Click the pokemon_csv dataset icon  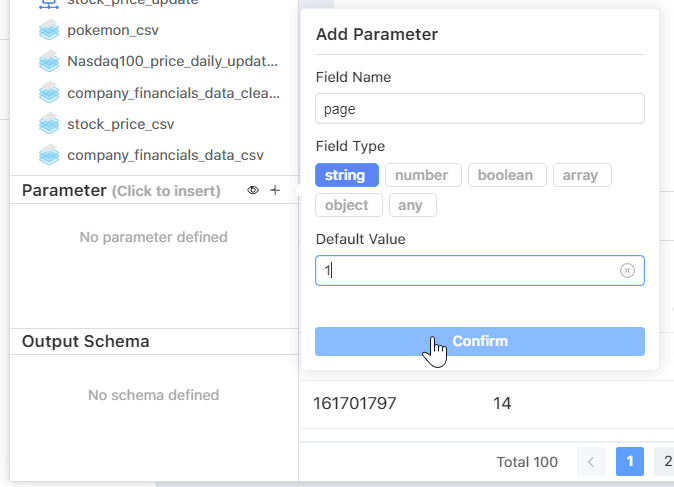pyautogui.click(x=50, y=31)
